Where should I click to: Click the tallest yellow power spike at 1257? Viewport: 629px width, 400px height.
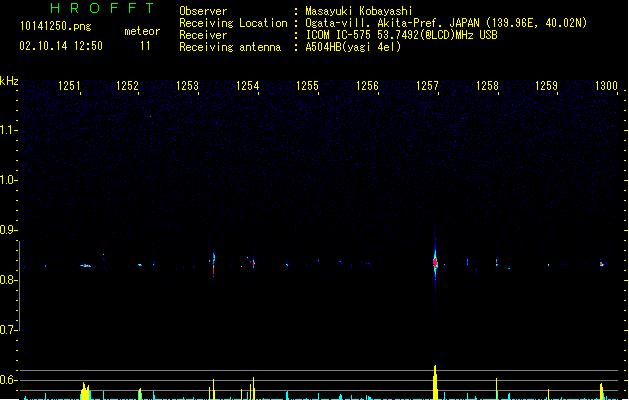[x=435, y=382]
